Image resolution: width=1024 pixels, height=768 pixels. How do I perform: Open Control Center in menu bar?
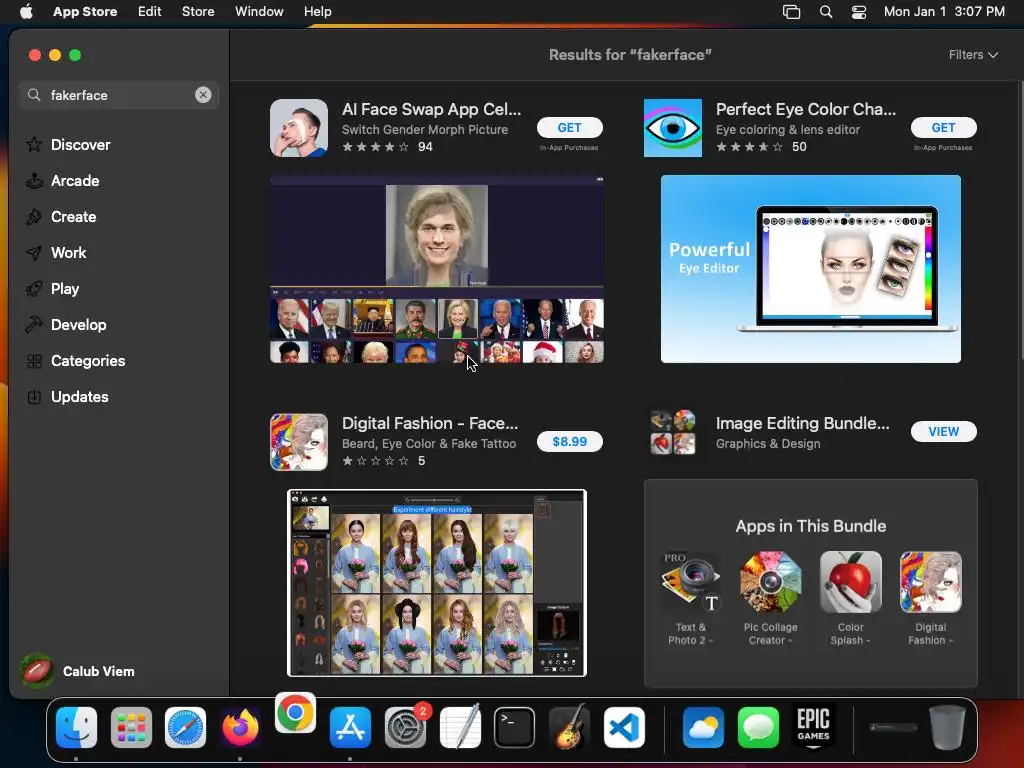click(x=859, y=11)
